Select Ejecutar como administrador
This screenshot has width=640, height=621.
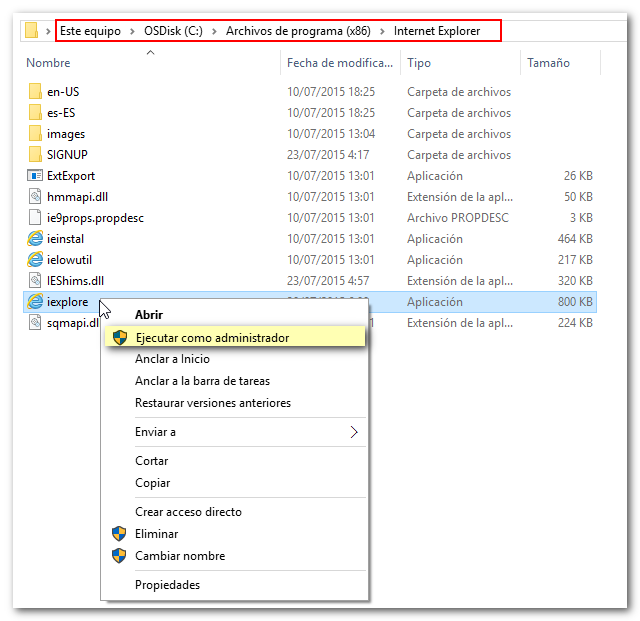(x=235, y=337)
